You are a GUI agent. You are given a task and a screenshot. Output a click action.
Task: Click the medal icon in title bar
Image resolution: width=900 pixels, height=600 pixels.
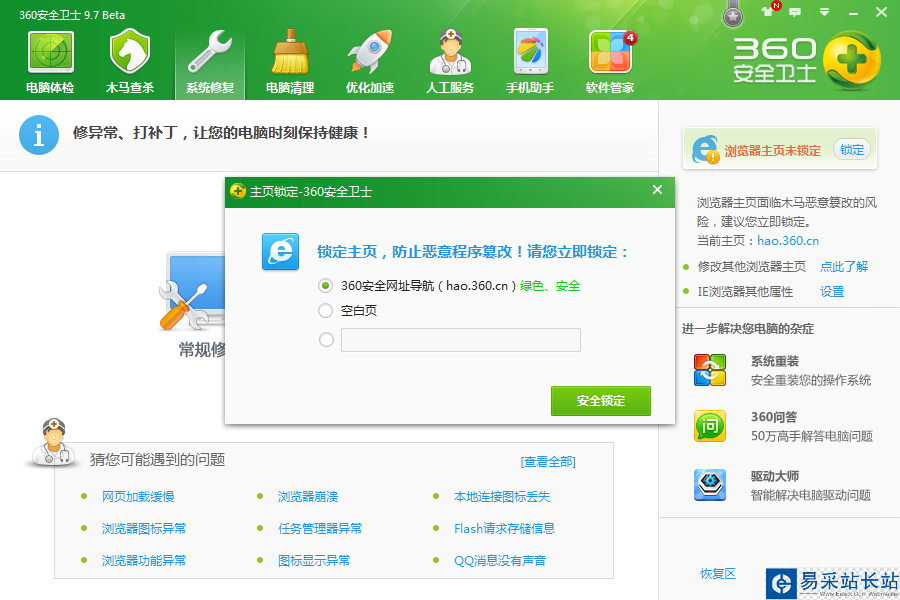pyautogui.click(x=732, y=14)
